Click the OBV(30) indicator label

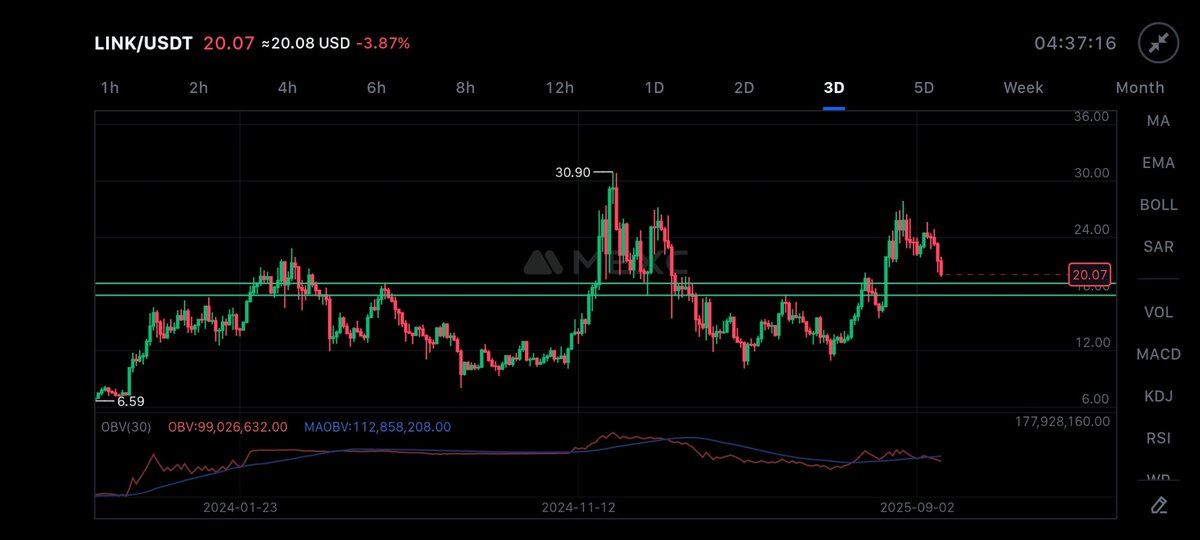pos(125,427)
